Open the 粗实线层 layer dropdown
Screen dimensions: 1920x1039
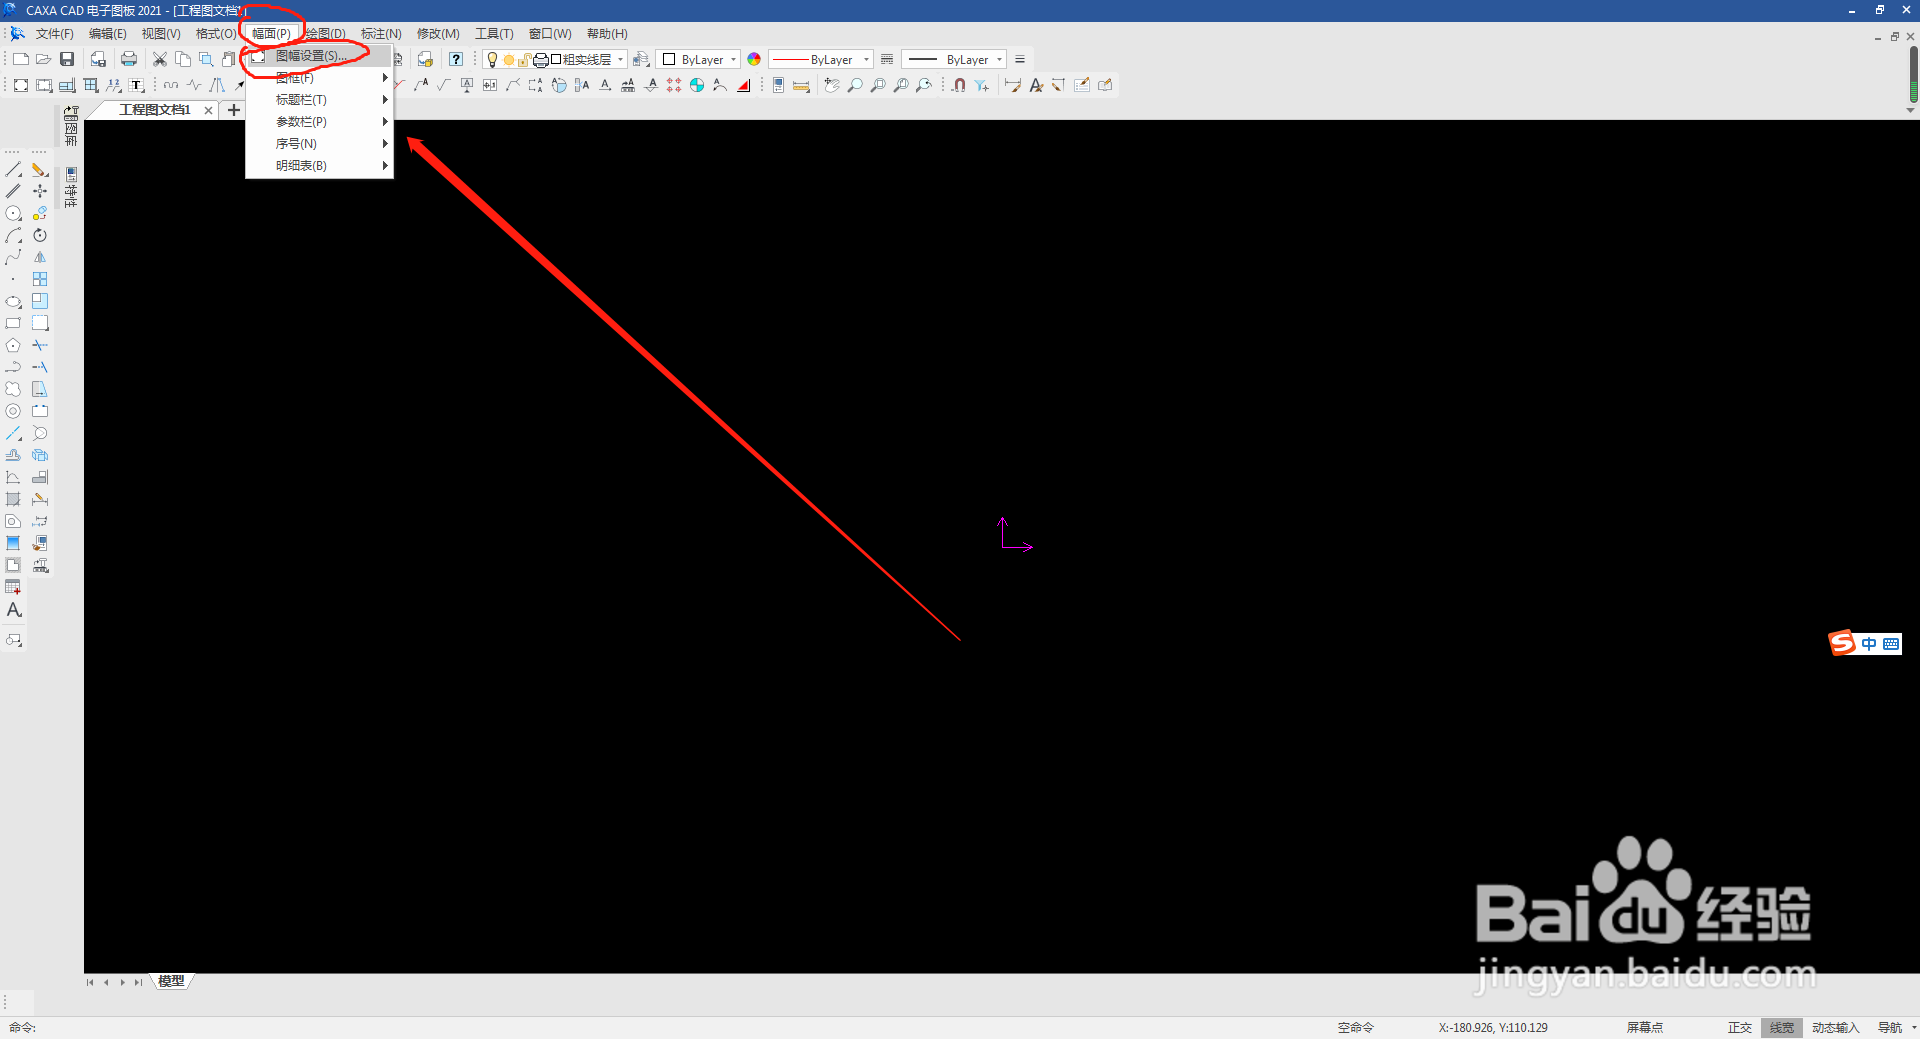coord(620,60)
